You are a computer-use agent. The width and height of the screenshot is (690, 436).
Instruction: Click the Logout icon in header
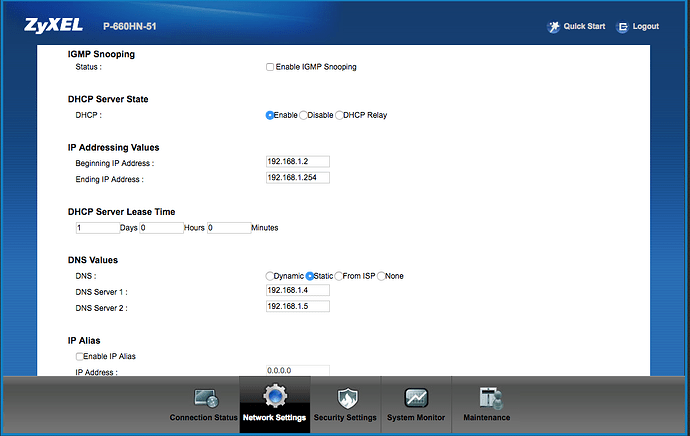click(x=624, y=26)
